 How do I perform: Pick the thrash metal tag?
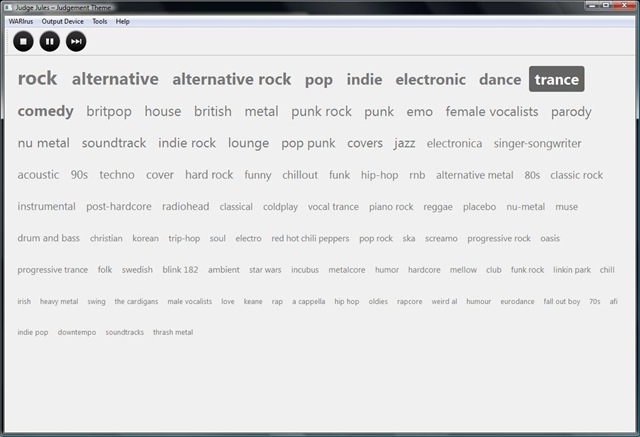point(173,332)
